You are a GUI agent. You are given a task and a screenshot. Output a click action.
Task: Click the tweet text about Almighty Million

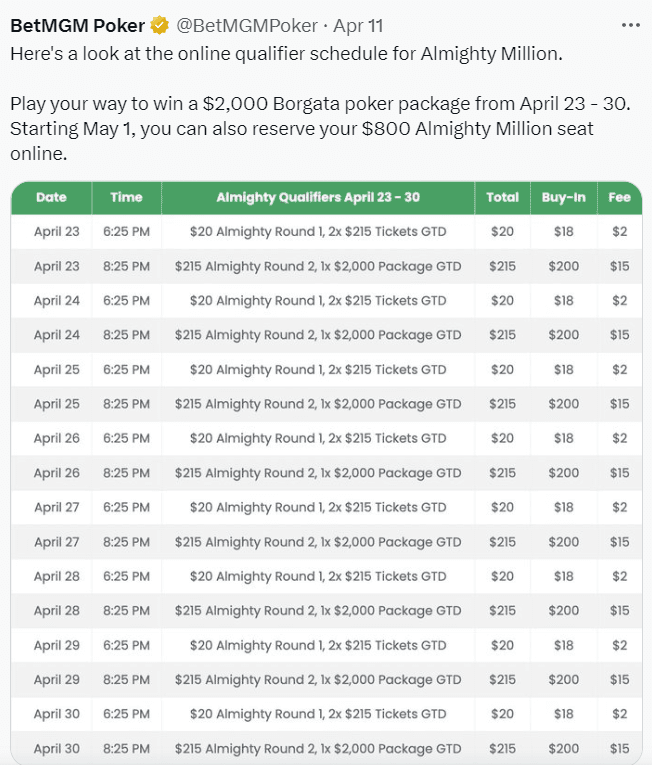click(321, 103)
